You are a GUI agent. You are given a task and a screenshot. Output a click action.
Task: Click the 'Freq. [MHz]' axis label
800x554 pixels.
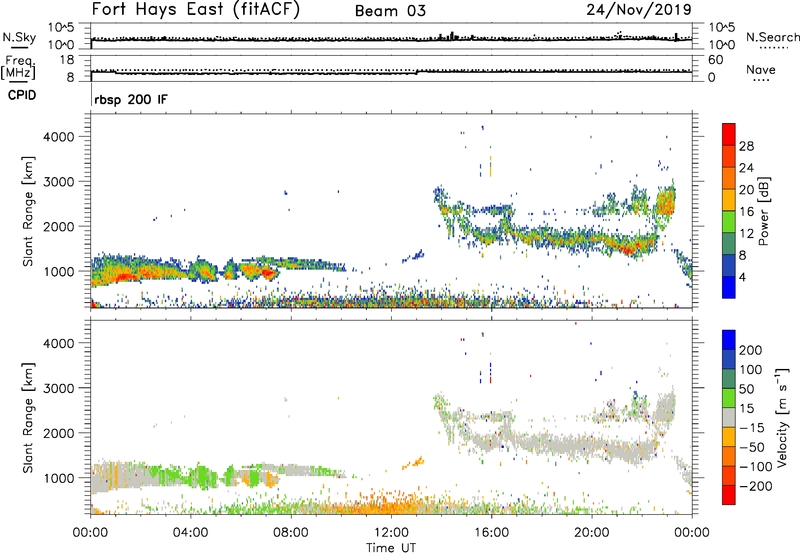pos(18,67)
